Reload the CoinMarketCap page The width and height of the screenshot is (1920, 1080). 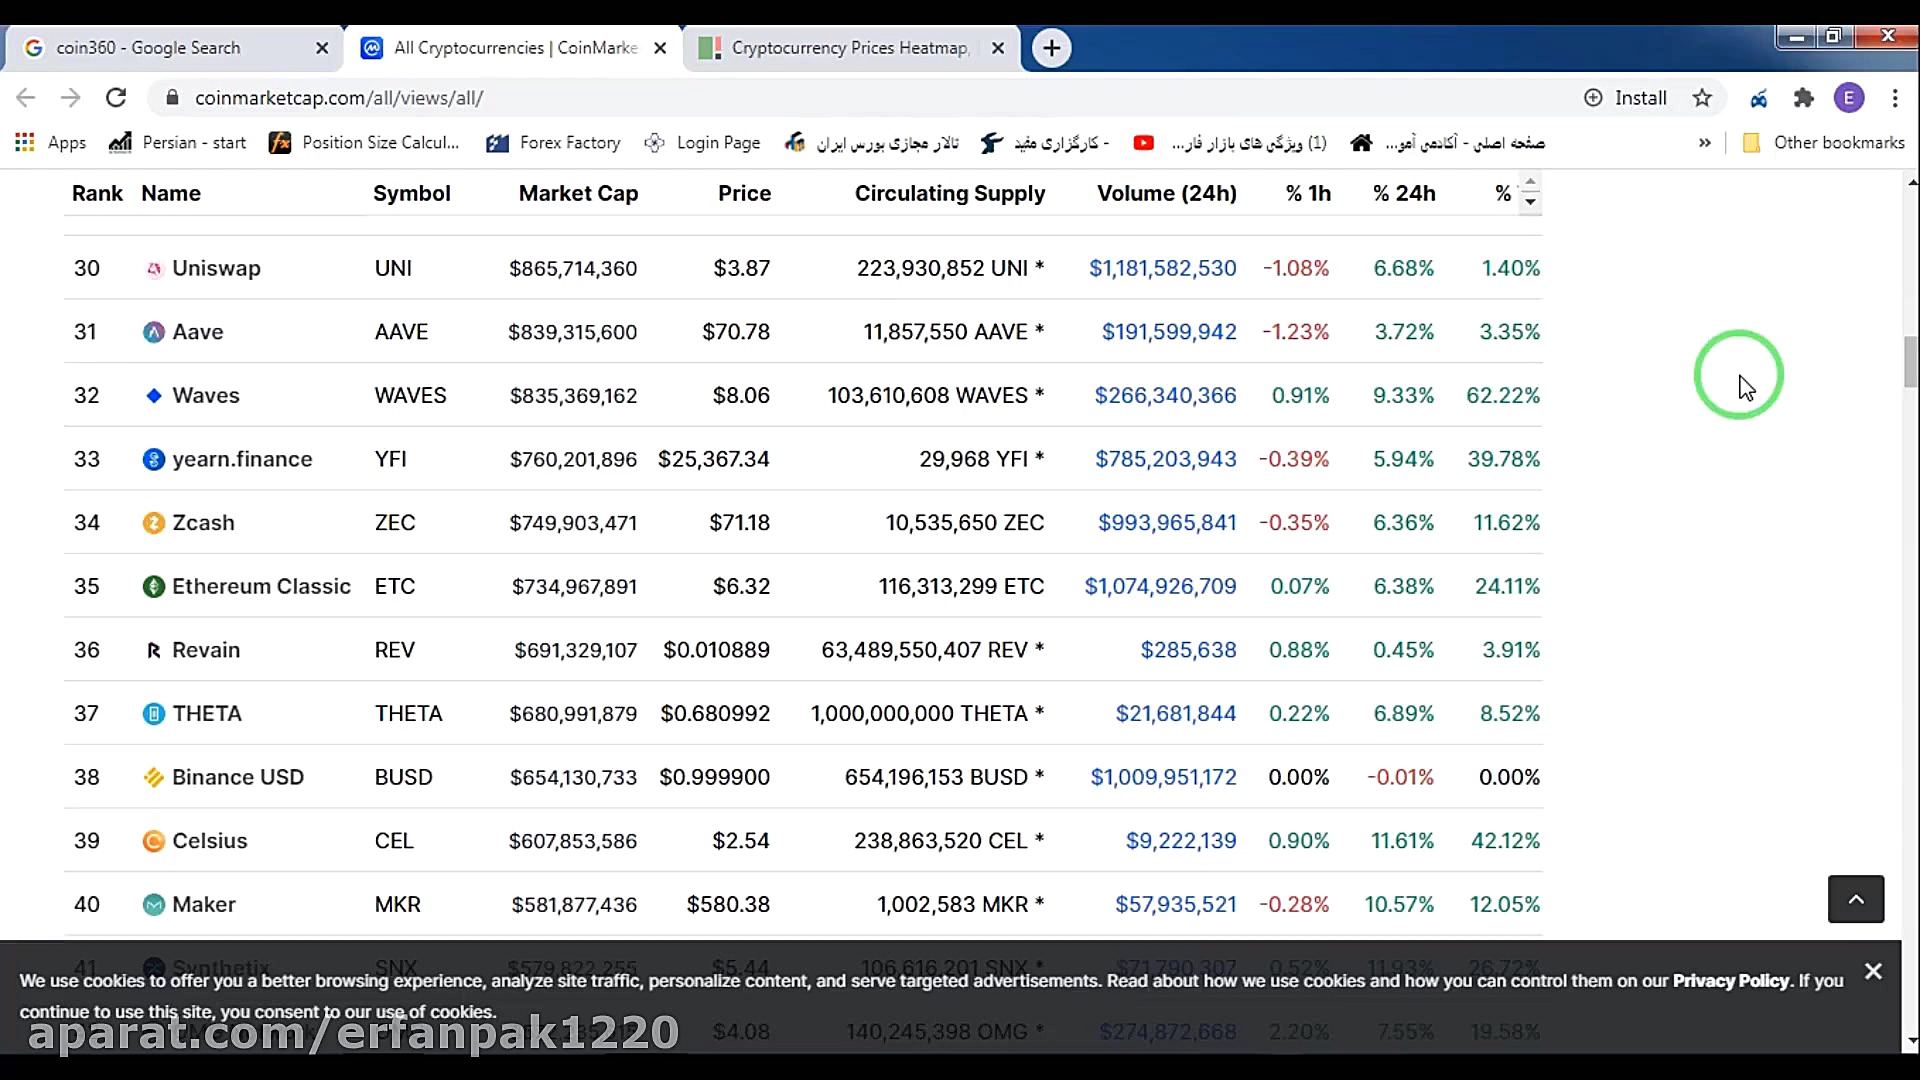pyautogui.click(x=116, y=98)
